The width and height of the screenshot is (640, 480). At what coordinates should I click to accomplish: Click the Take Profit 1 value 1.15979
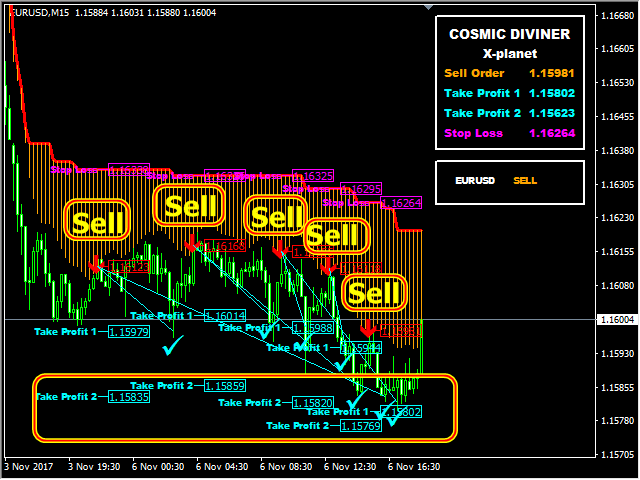(129, 332)
